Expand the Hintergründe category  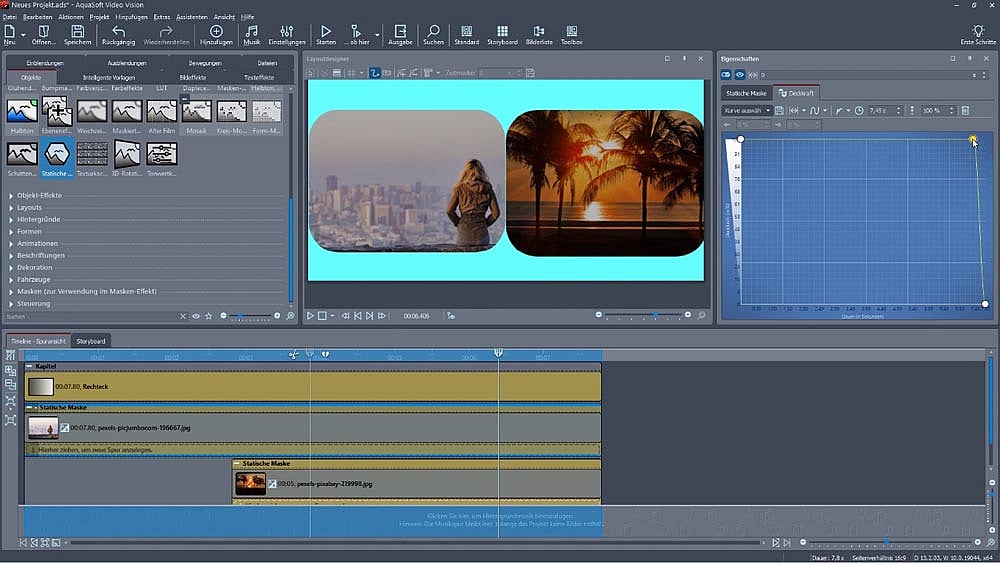coord(11,219)
